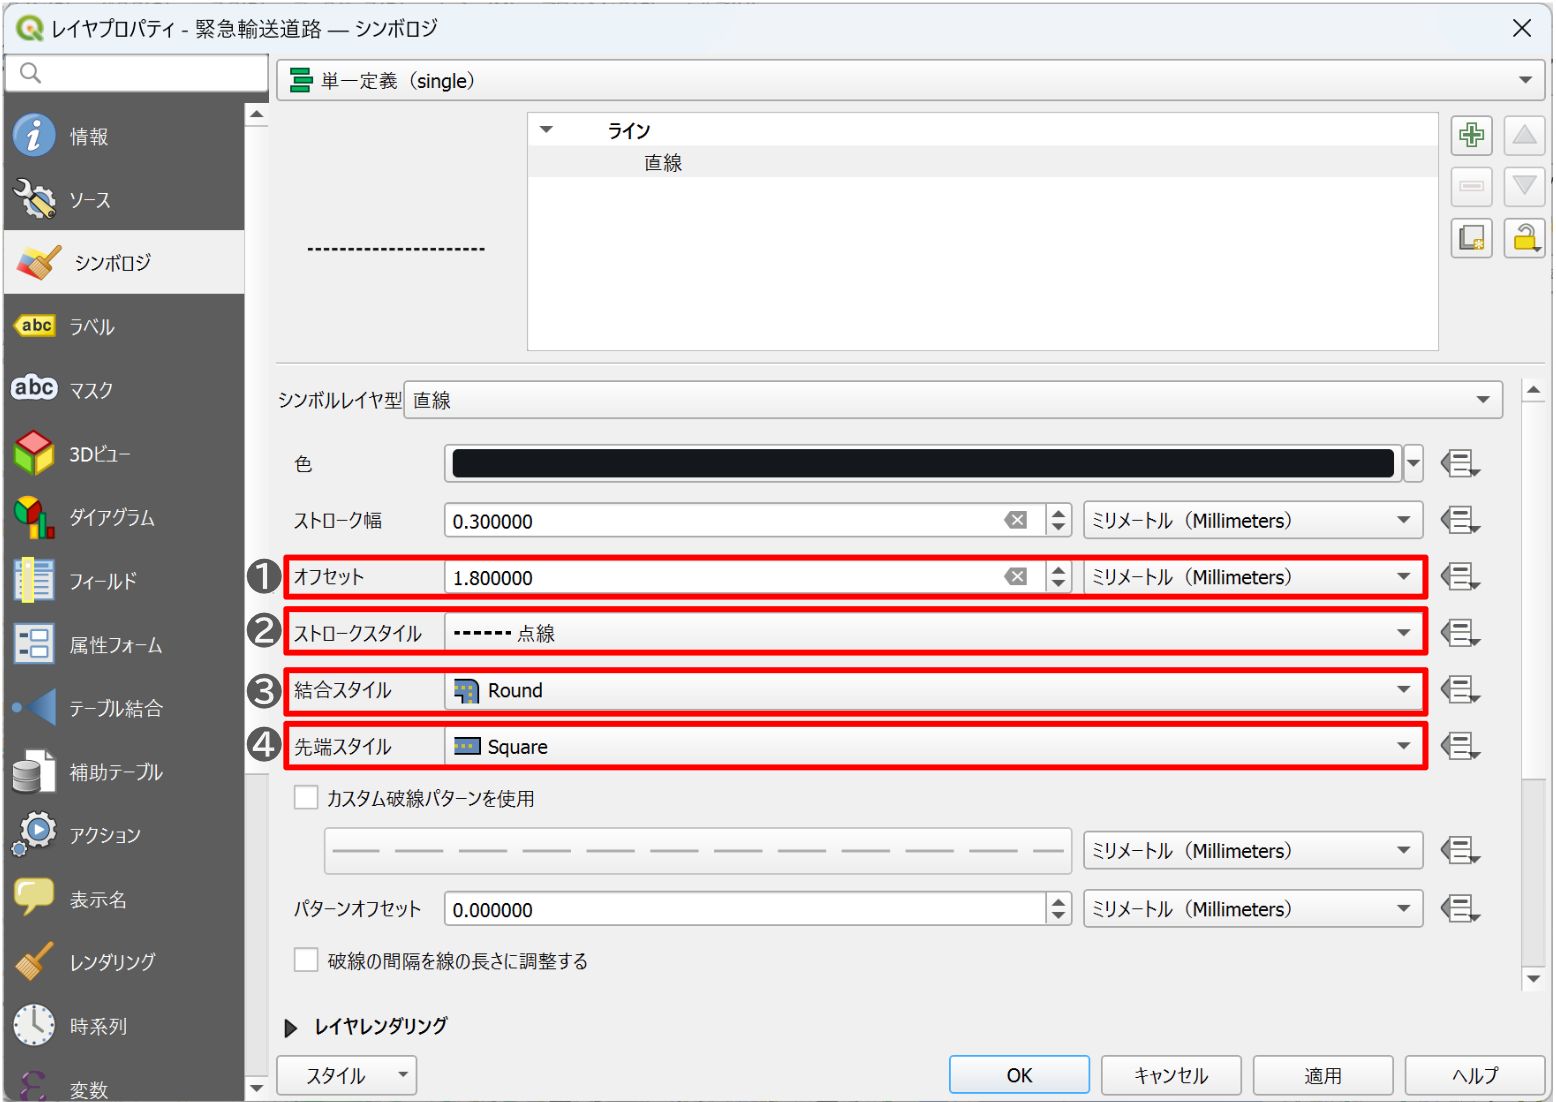Image resolution: width=1556 pixels, height=1102 pixels.
Task: Open the 情報 page
Action: [x=124, y=136]
